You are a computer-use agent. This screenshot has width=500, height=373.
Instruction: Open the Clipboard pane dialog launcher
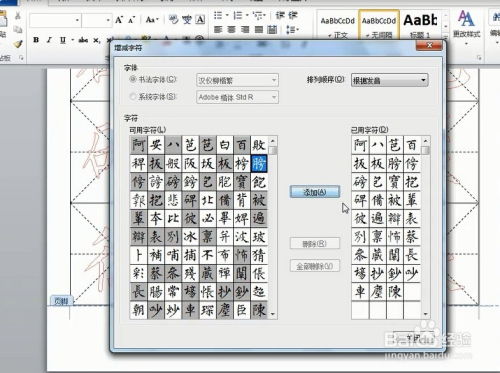pos(21,58)
